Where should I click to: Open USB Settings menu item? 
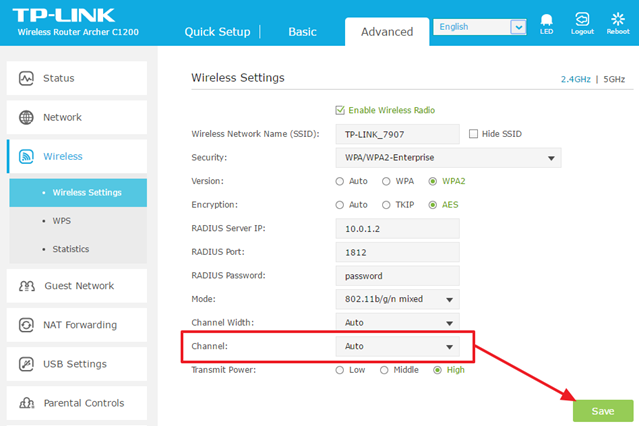point(77,364)
